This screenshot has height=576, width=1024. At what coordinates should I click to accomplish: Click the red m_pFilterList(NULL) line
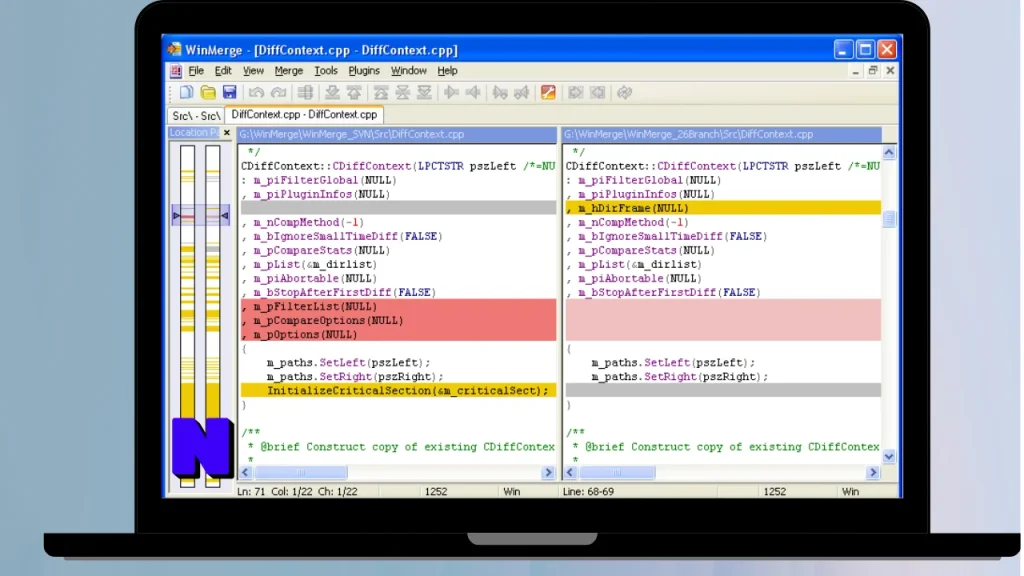(398, 306)
